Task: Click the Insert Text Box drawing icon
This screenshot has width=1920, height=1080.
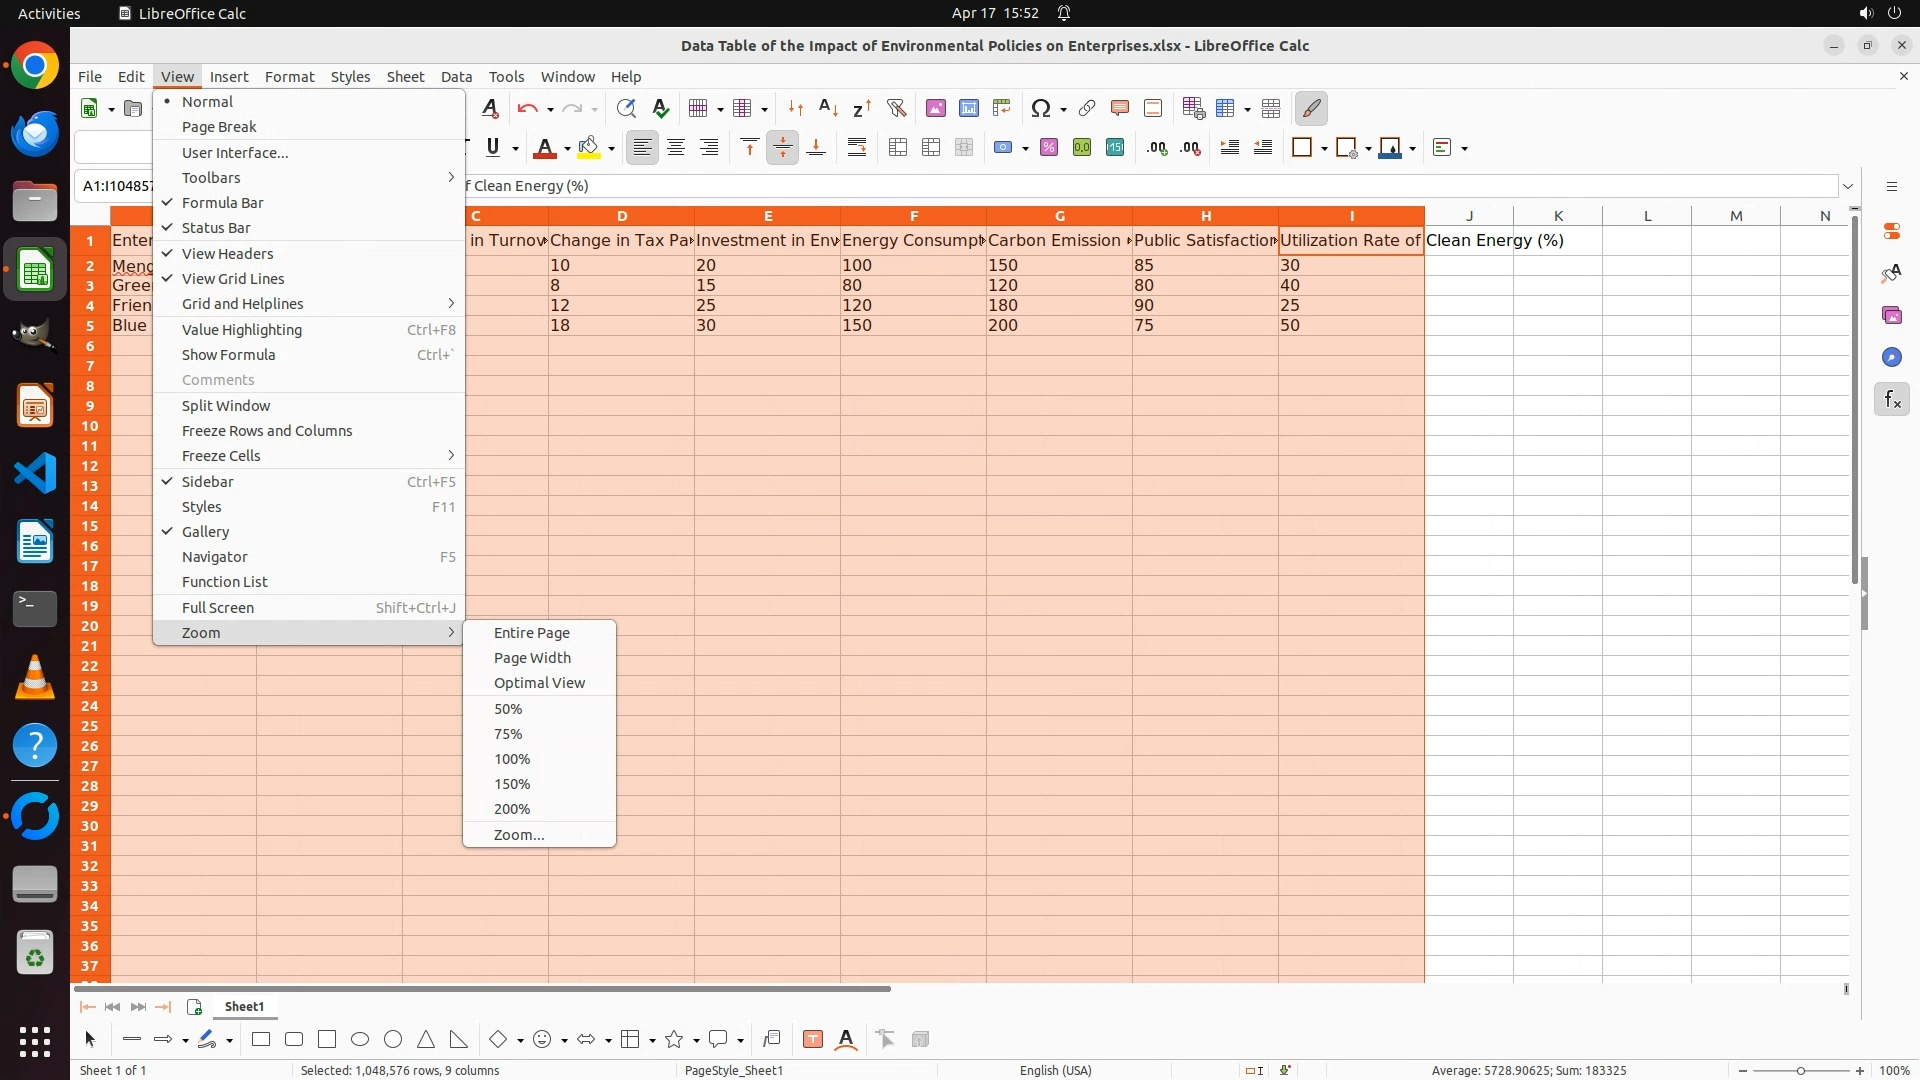Action: (813, 1040)
